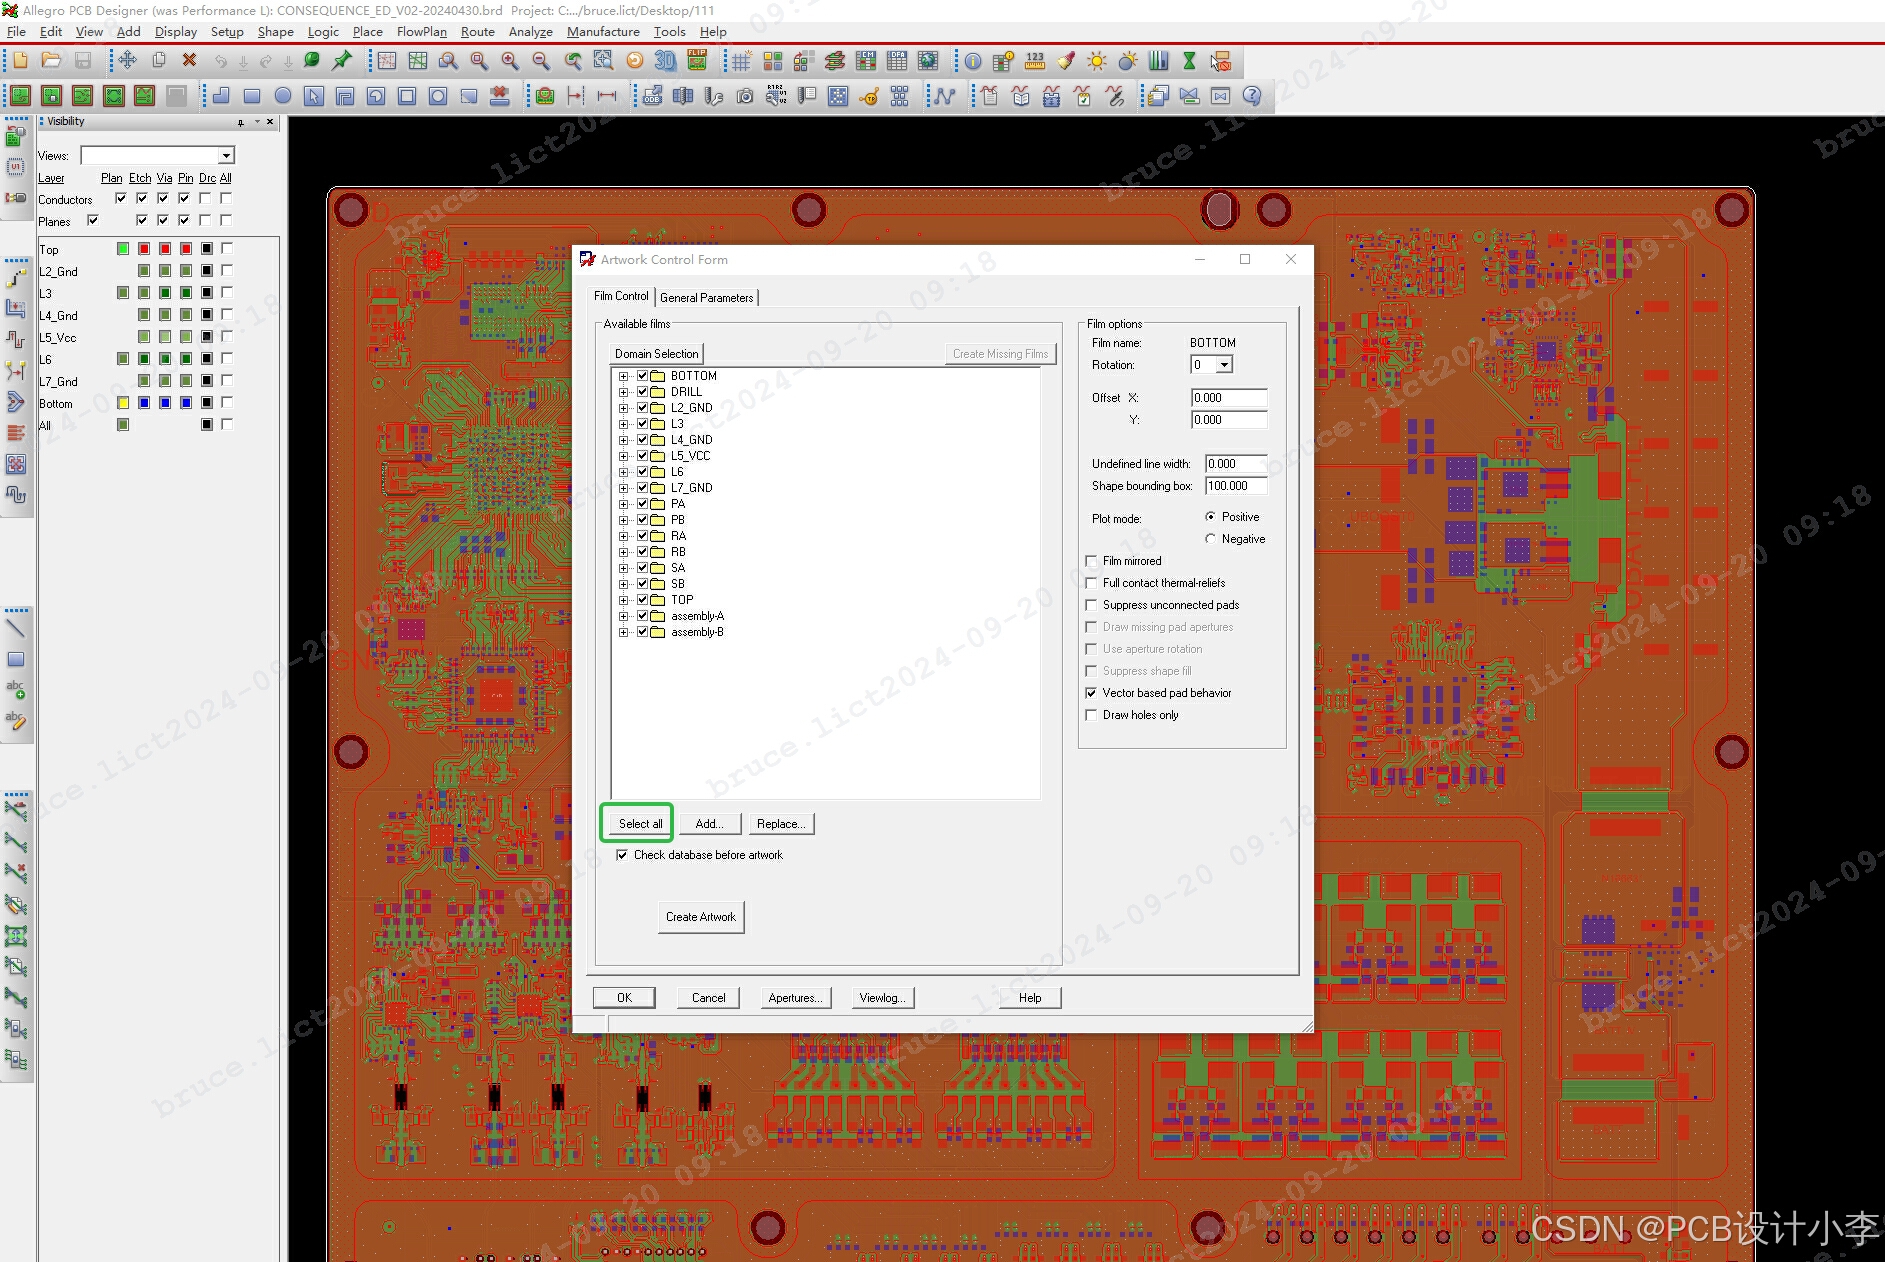This screenshot has width=1885, height=1262.
Task: Expand the assembly-A film tree node
Action: (624, 616)
